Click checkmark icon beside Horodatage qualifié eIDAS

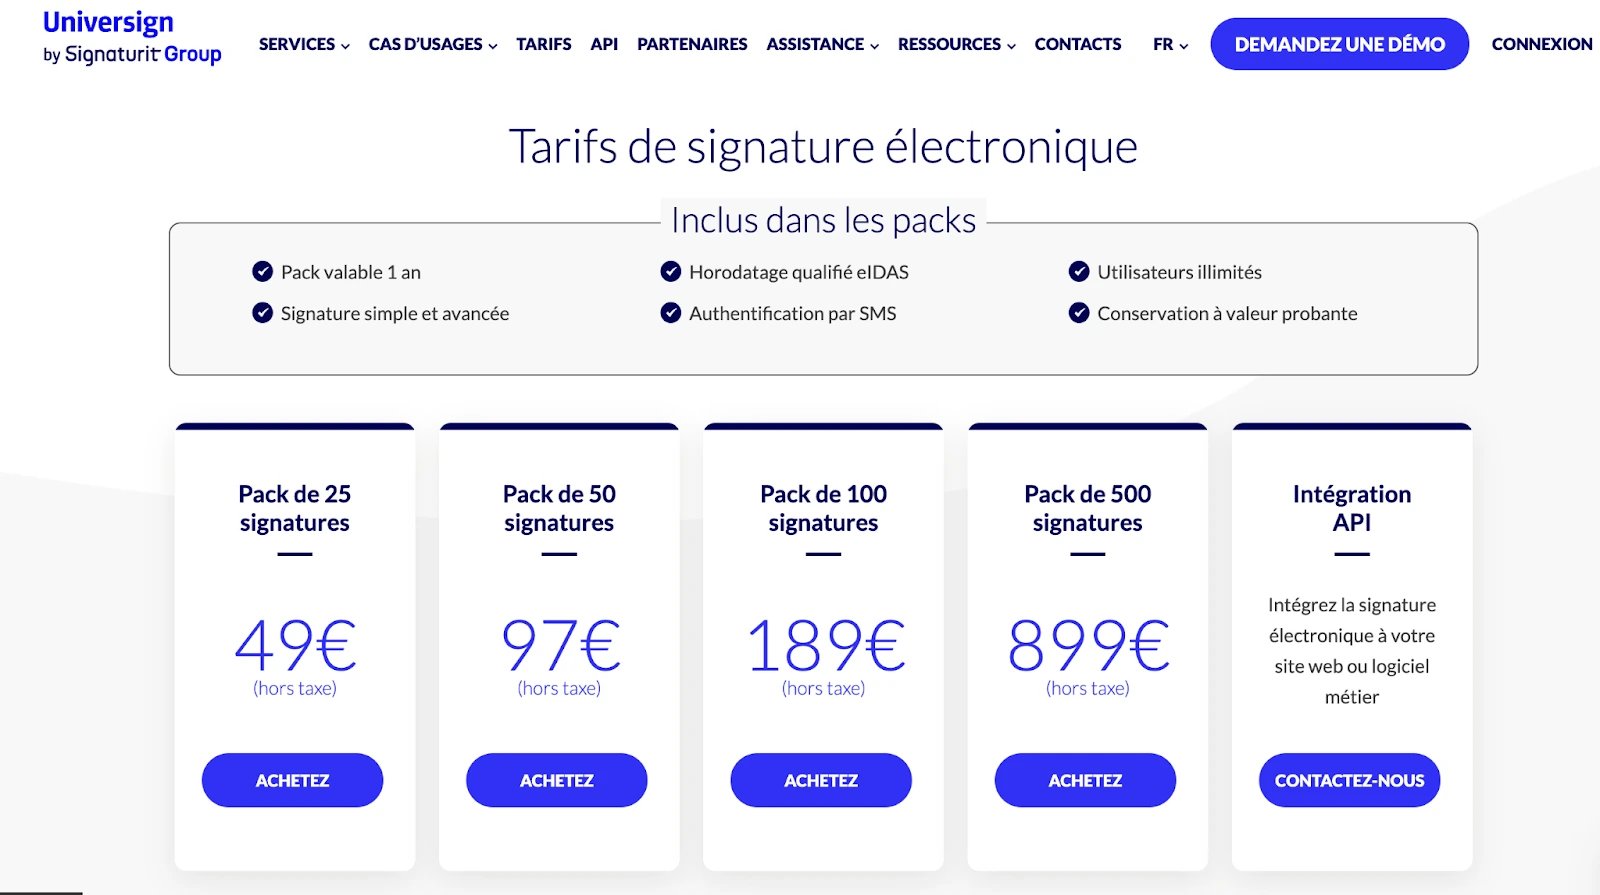coord(671,272)
